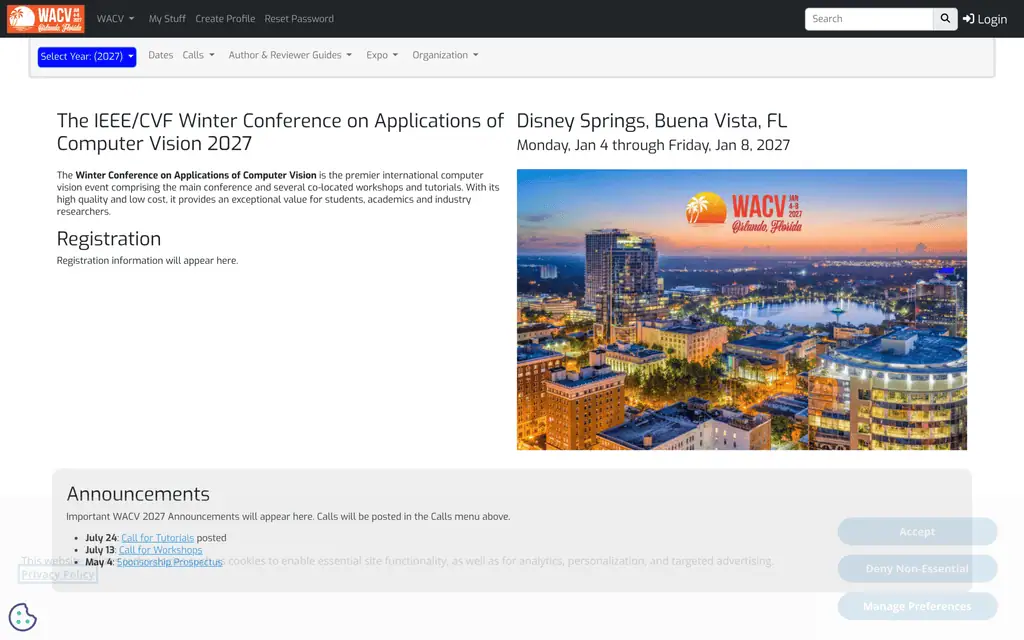
Task: Open the Select Year (2027) dropdown
Action: [x=87, y=57]
